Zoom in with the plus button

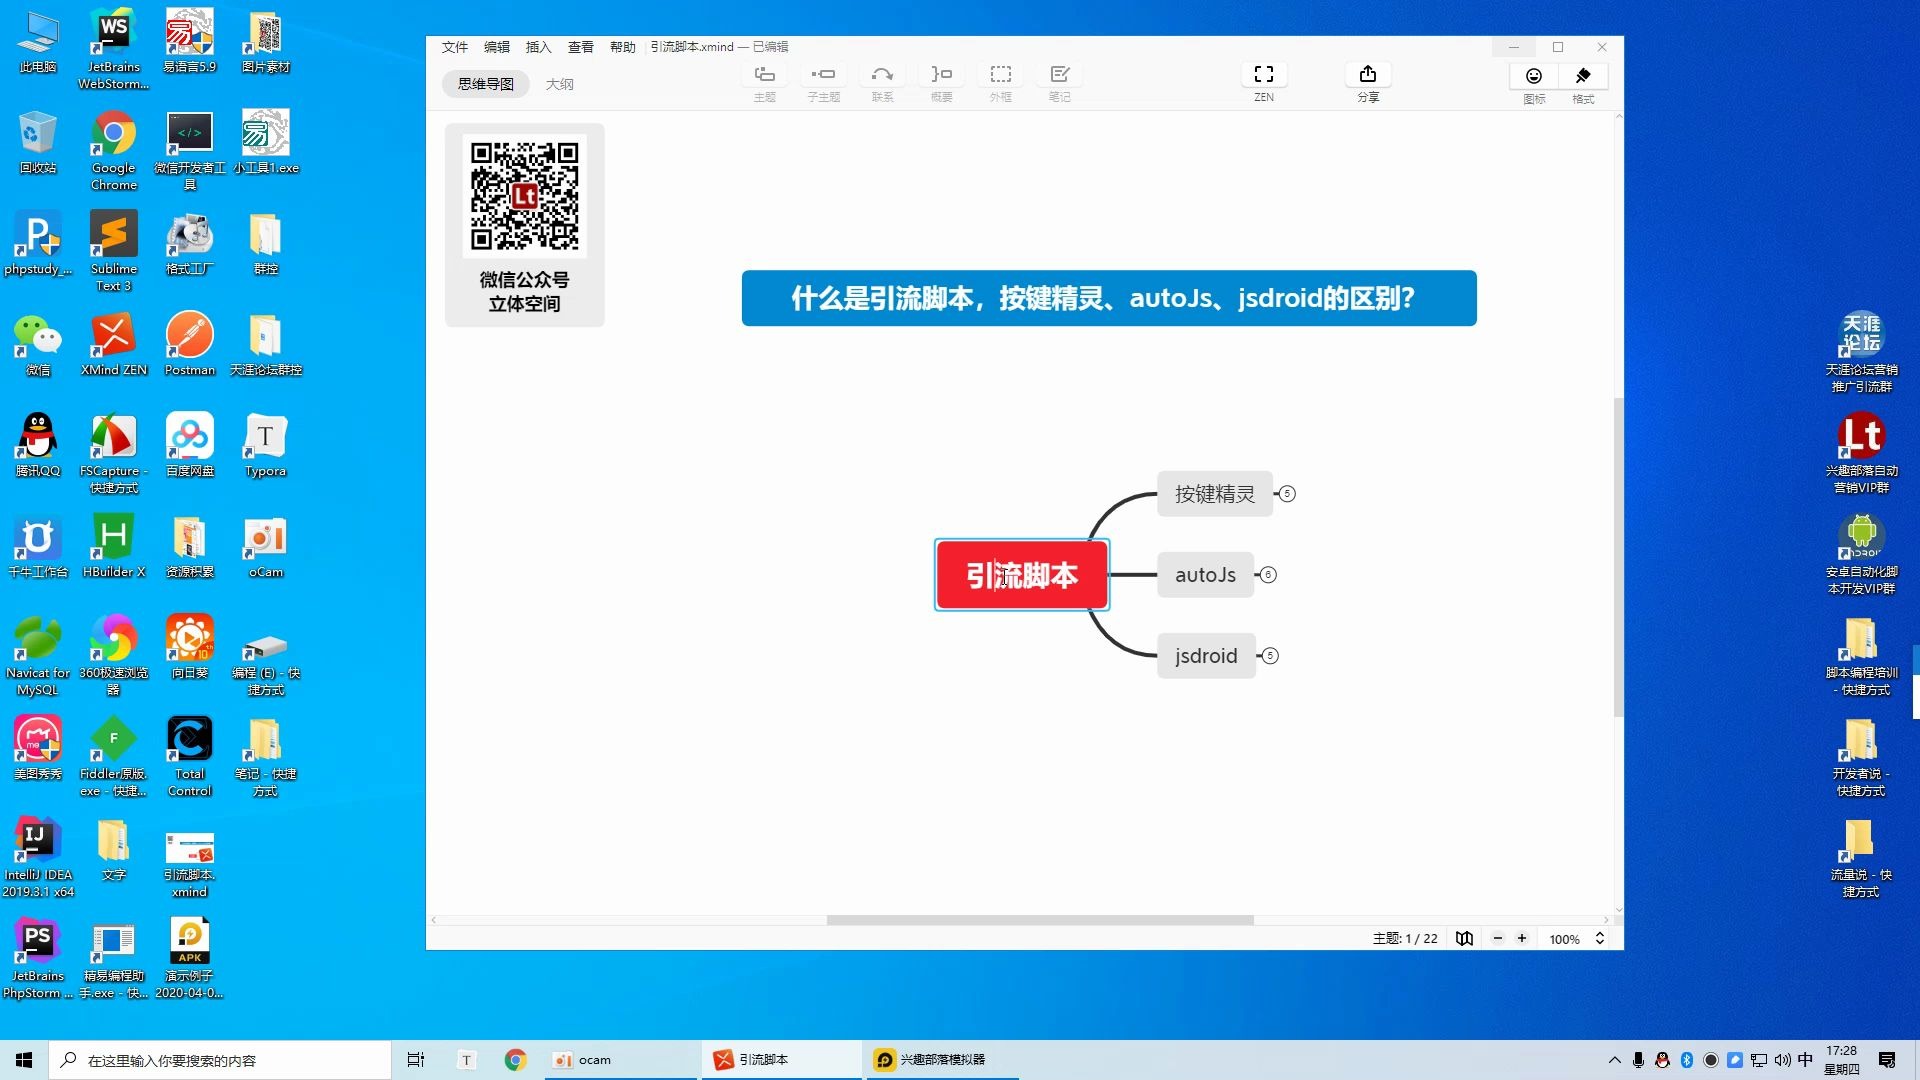pos(1522,938)
